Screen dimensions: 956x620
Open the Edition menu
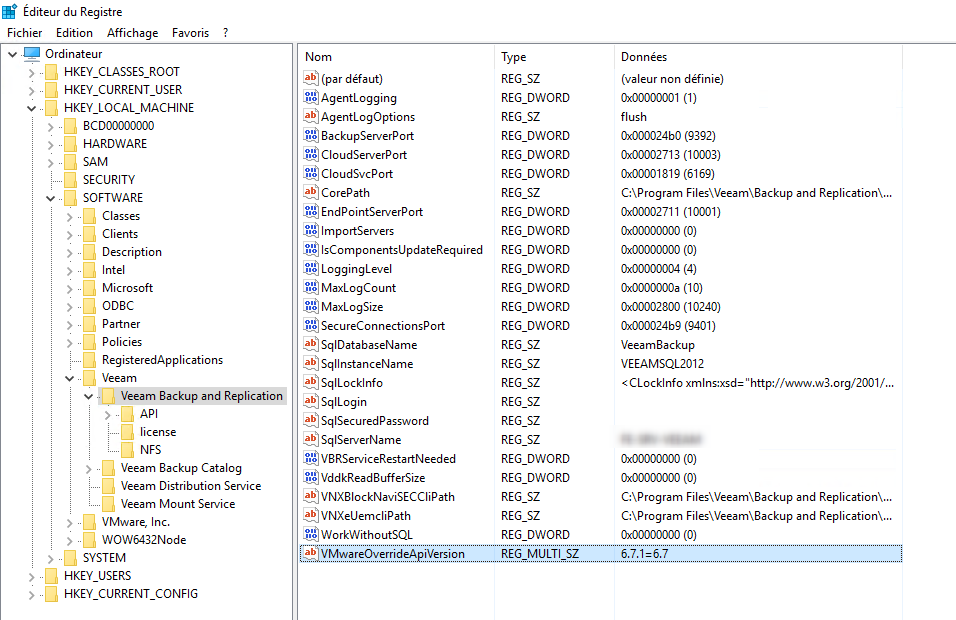point(74,33)
